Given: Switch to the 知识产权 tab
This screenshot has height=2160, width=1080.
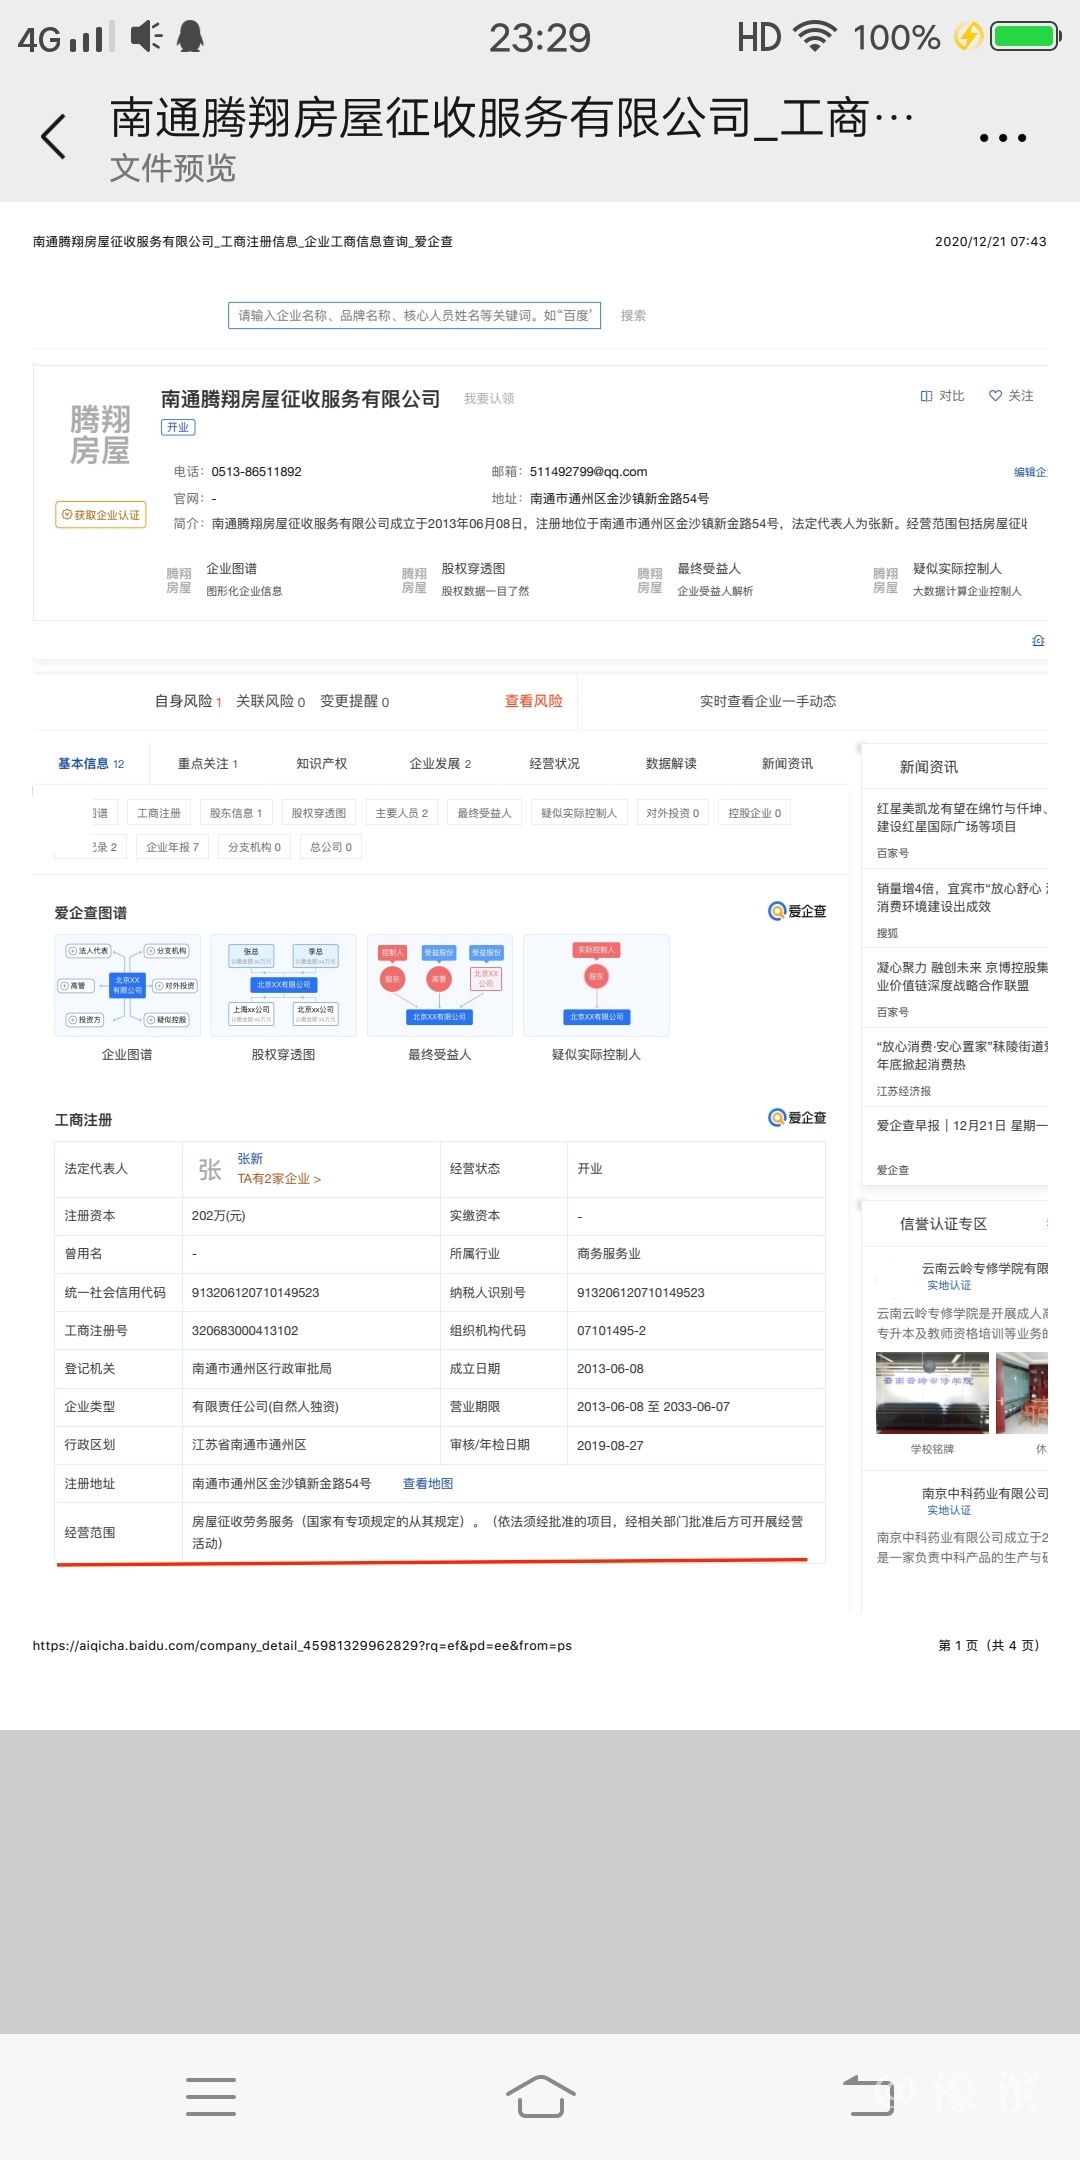Looking at the screenshot, I should point(321,764).
